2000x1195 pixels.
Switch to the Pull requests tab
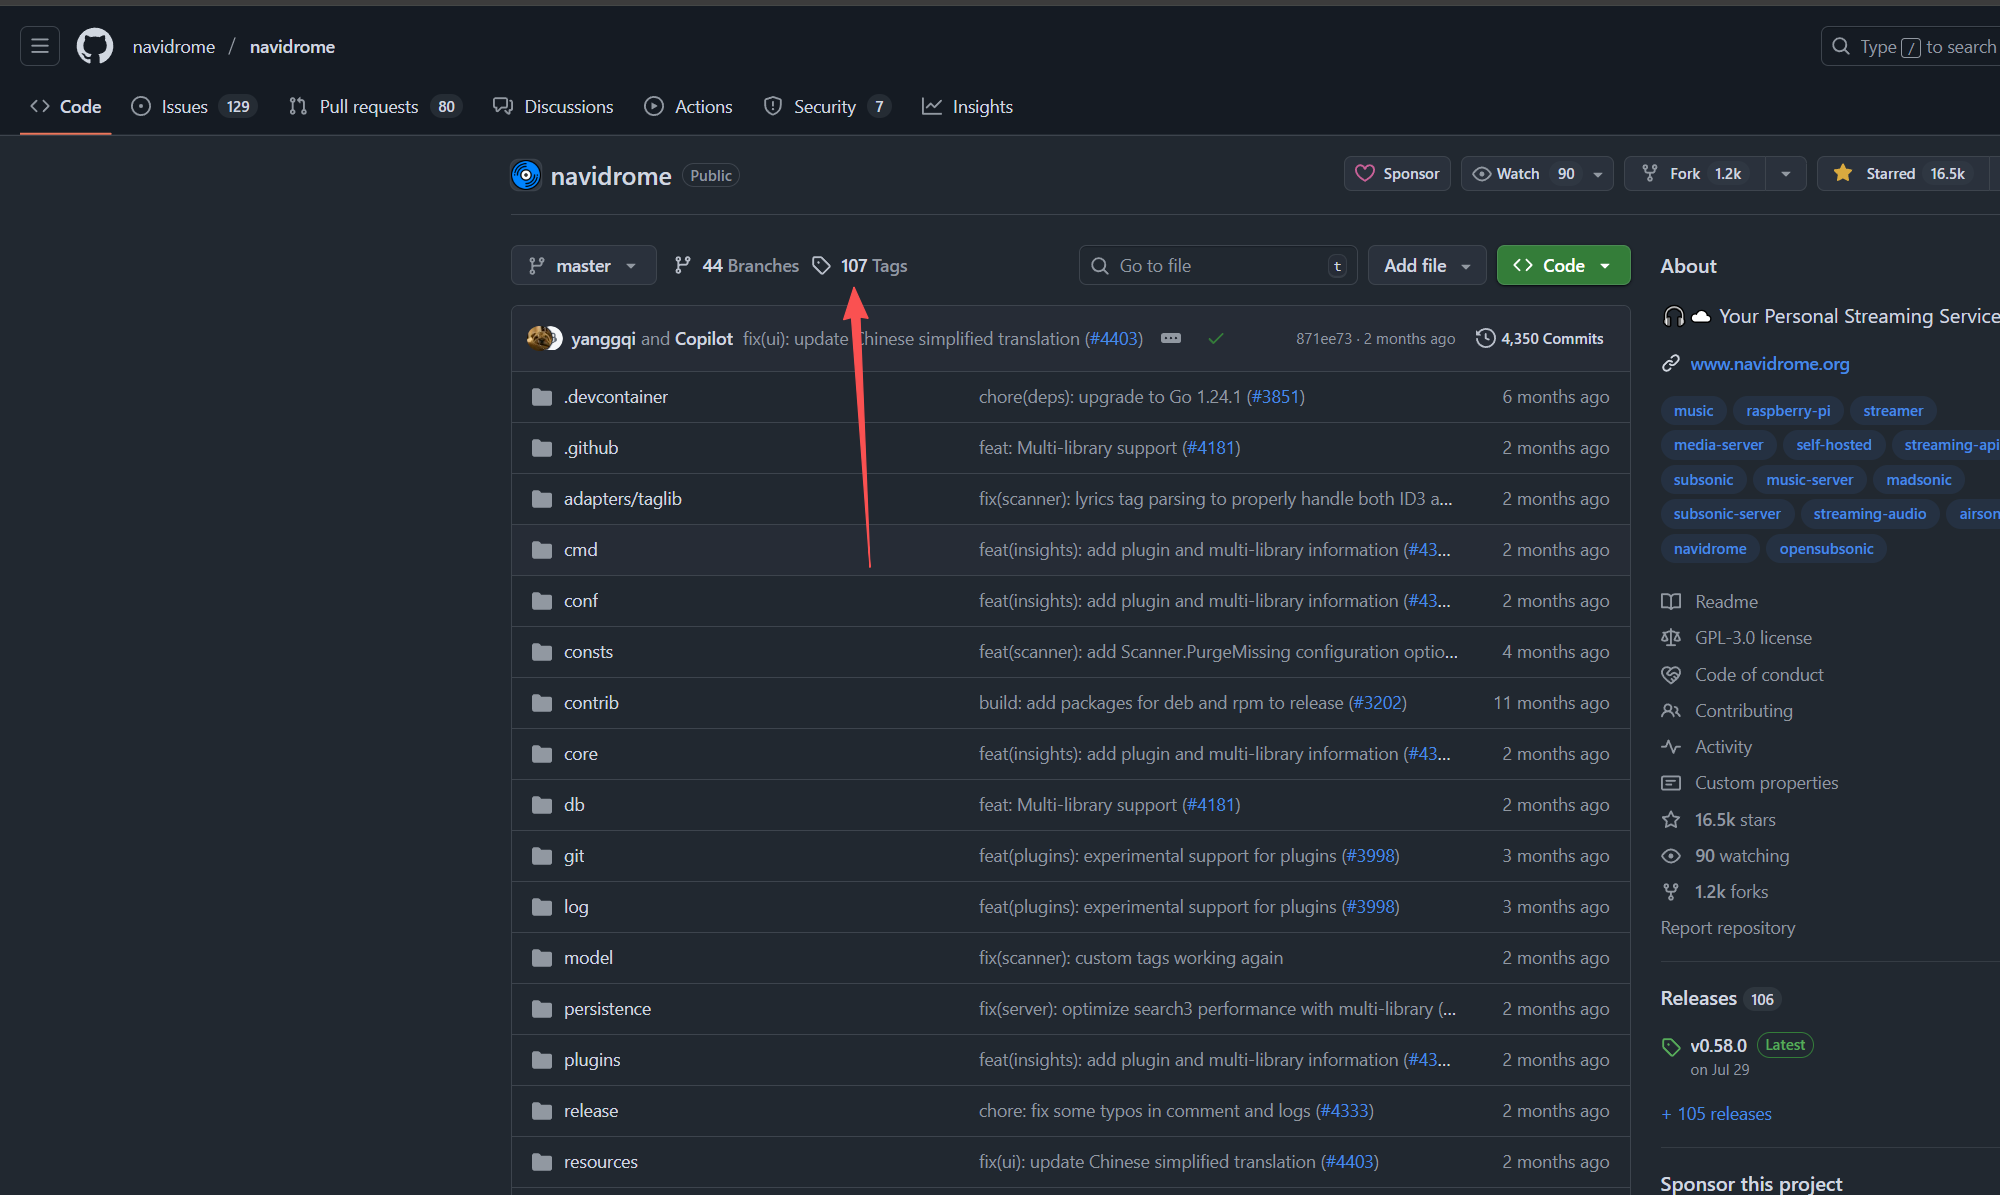pos(368,107)
